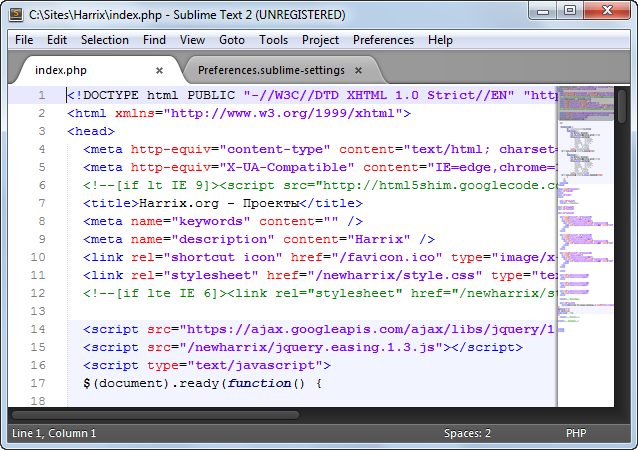The image size is (638, 450).
Task: Click line number 17 in the gutter
Action: point(38,383)
